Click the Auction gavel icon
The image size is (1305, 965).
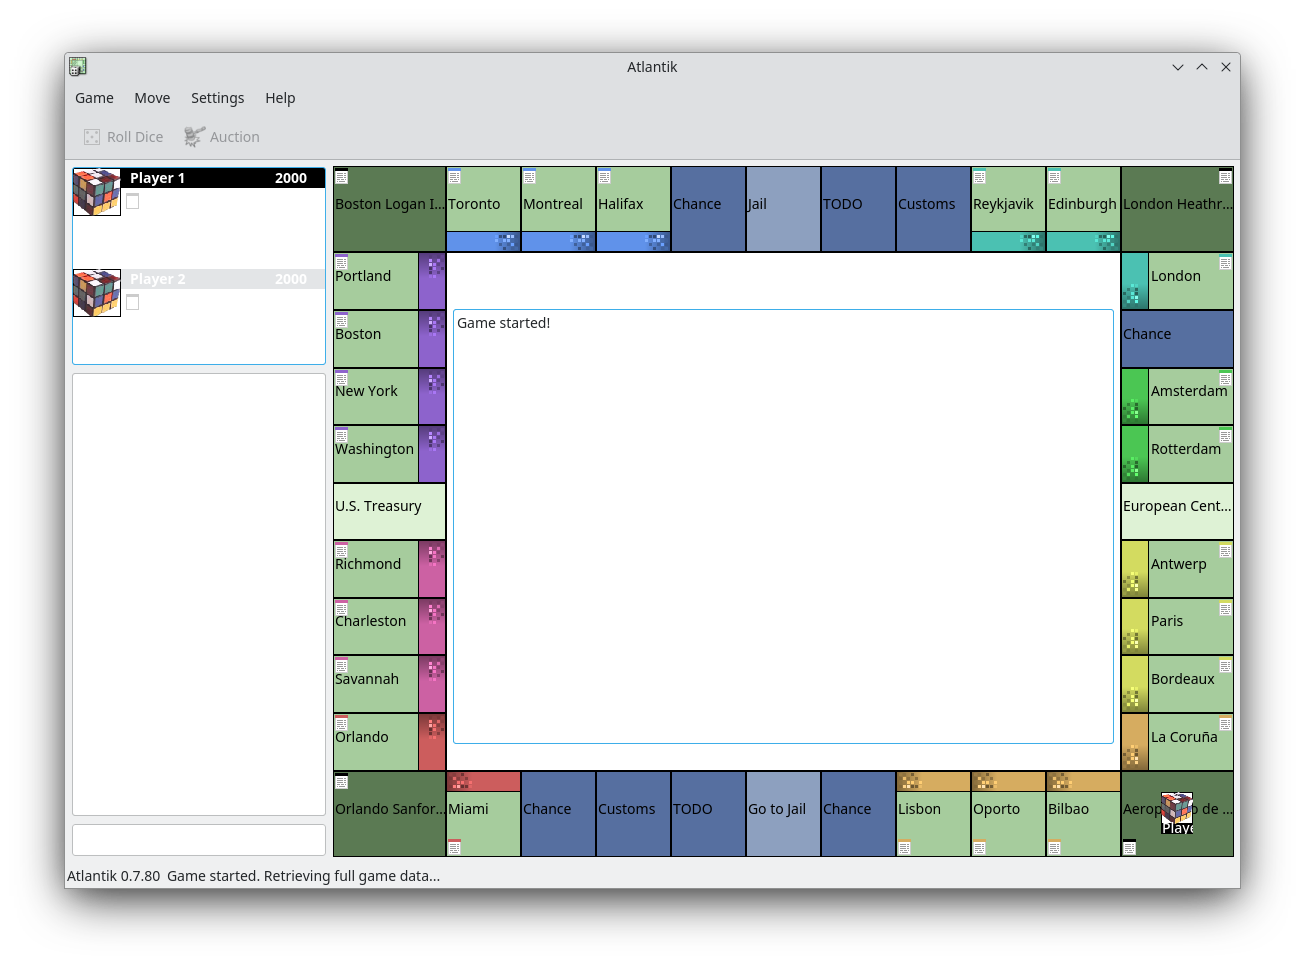tap(195, 137)
